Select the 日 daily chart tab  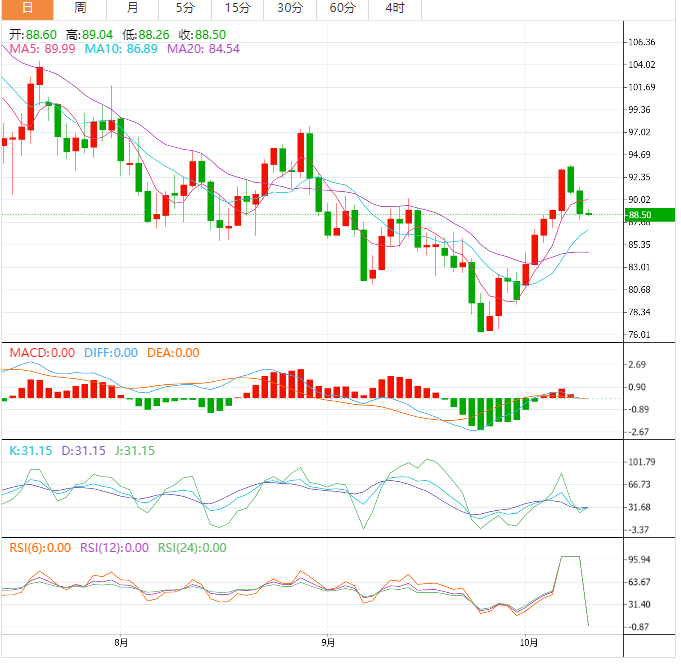pos(27,9)
